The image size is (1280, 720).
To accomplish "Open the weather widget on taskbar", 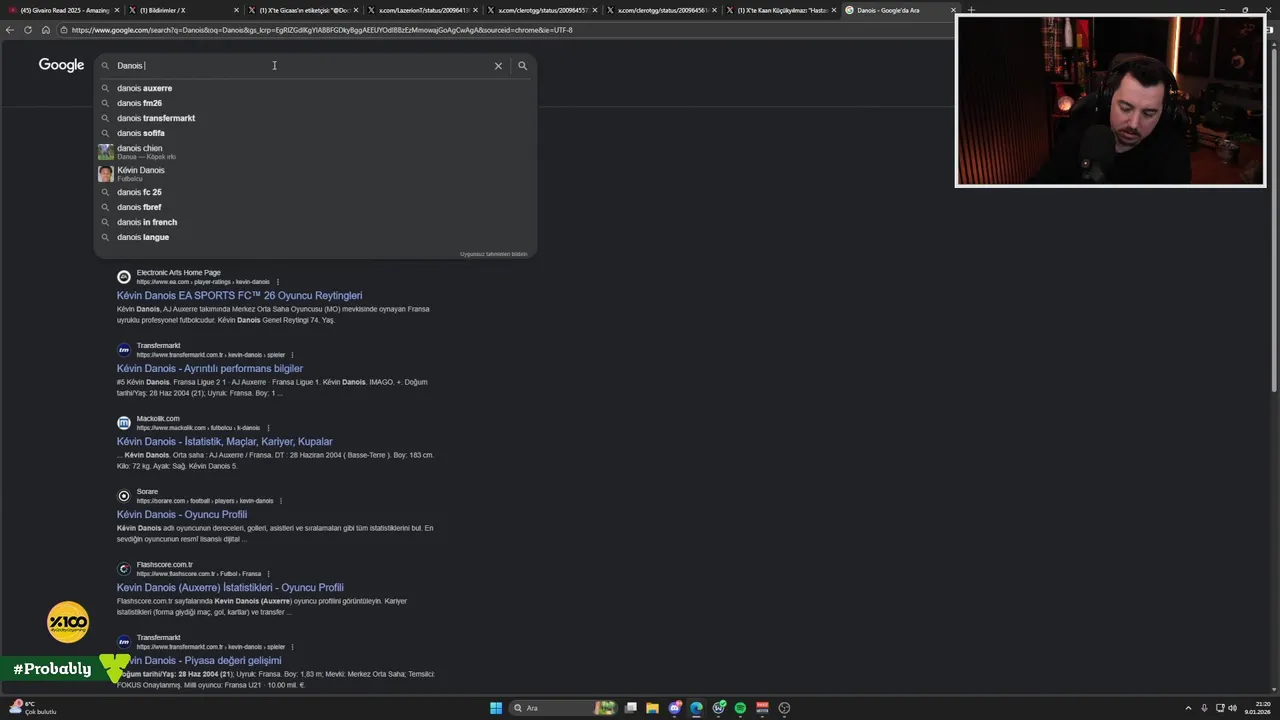I will (35, 708).
